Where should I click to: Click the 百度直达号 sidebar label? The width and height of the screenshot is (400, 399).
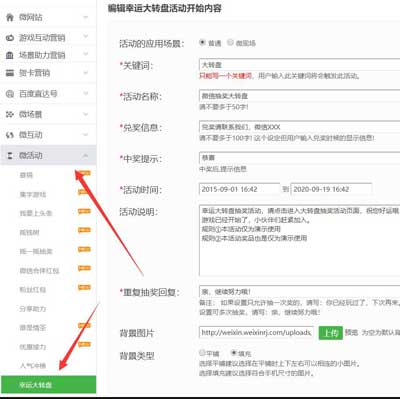pos(38,94)
